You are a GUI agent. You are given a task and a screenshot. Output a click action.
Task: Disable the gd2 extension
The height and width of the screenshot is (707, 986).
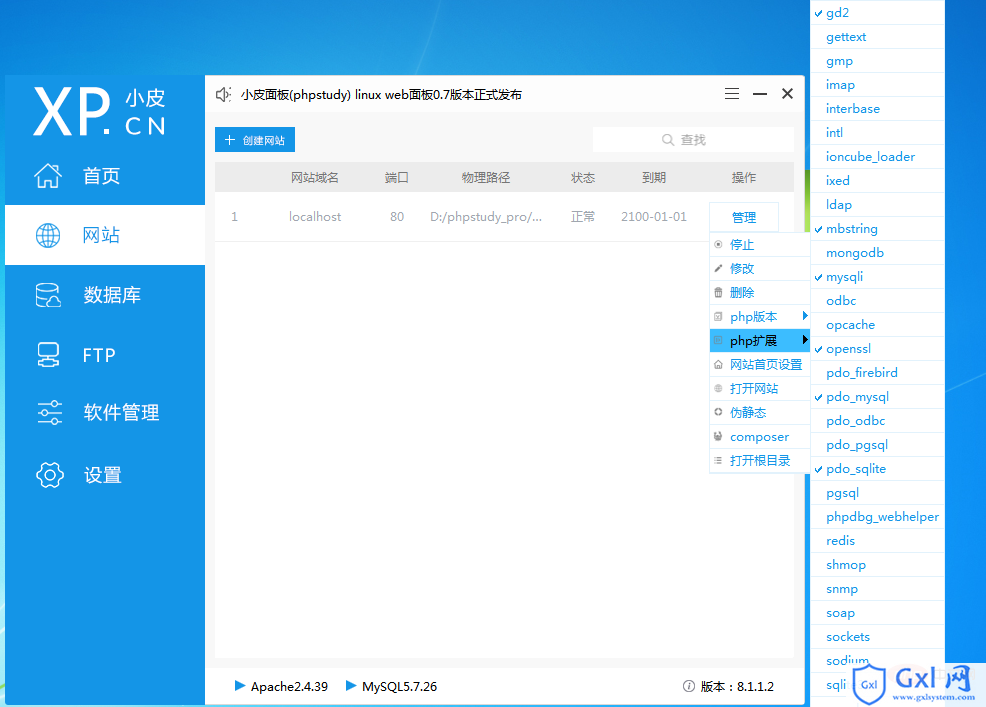(x=878, y=13)
